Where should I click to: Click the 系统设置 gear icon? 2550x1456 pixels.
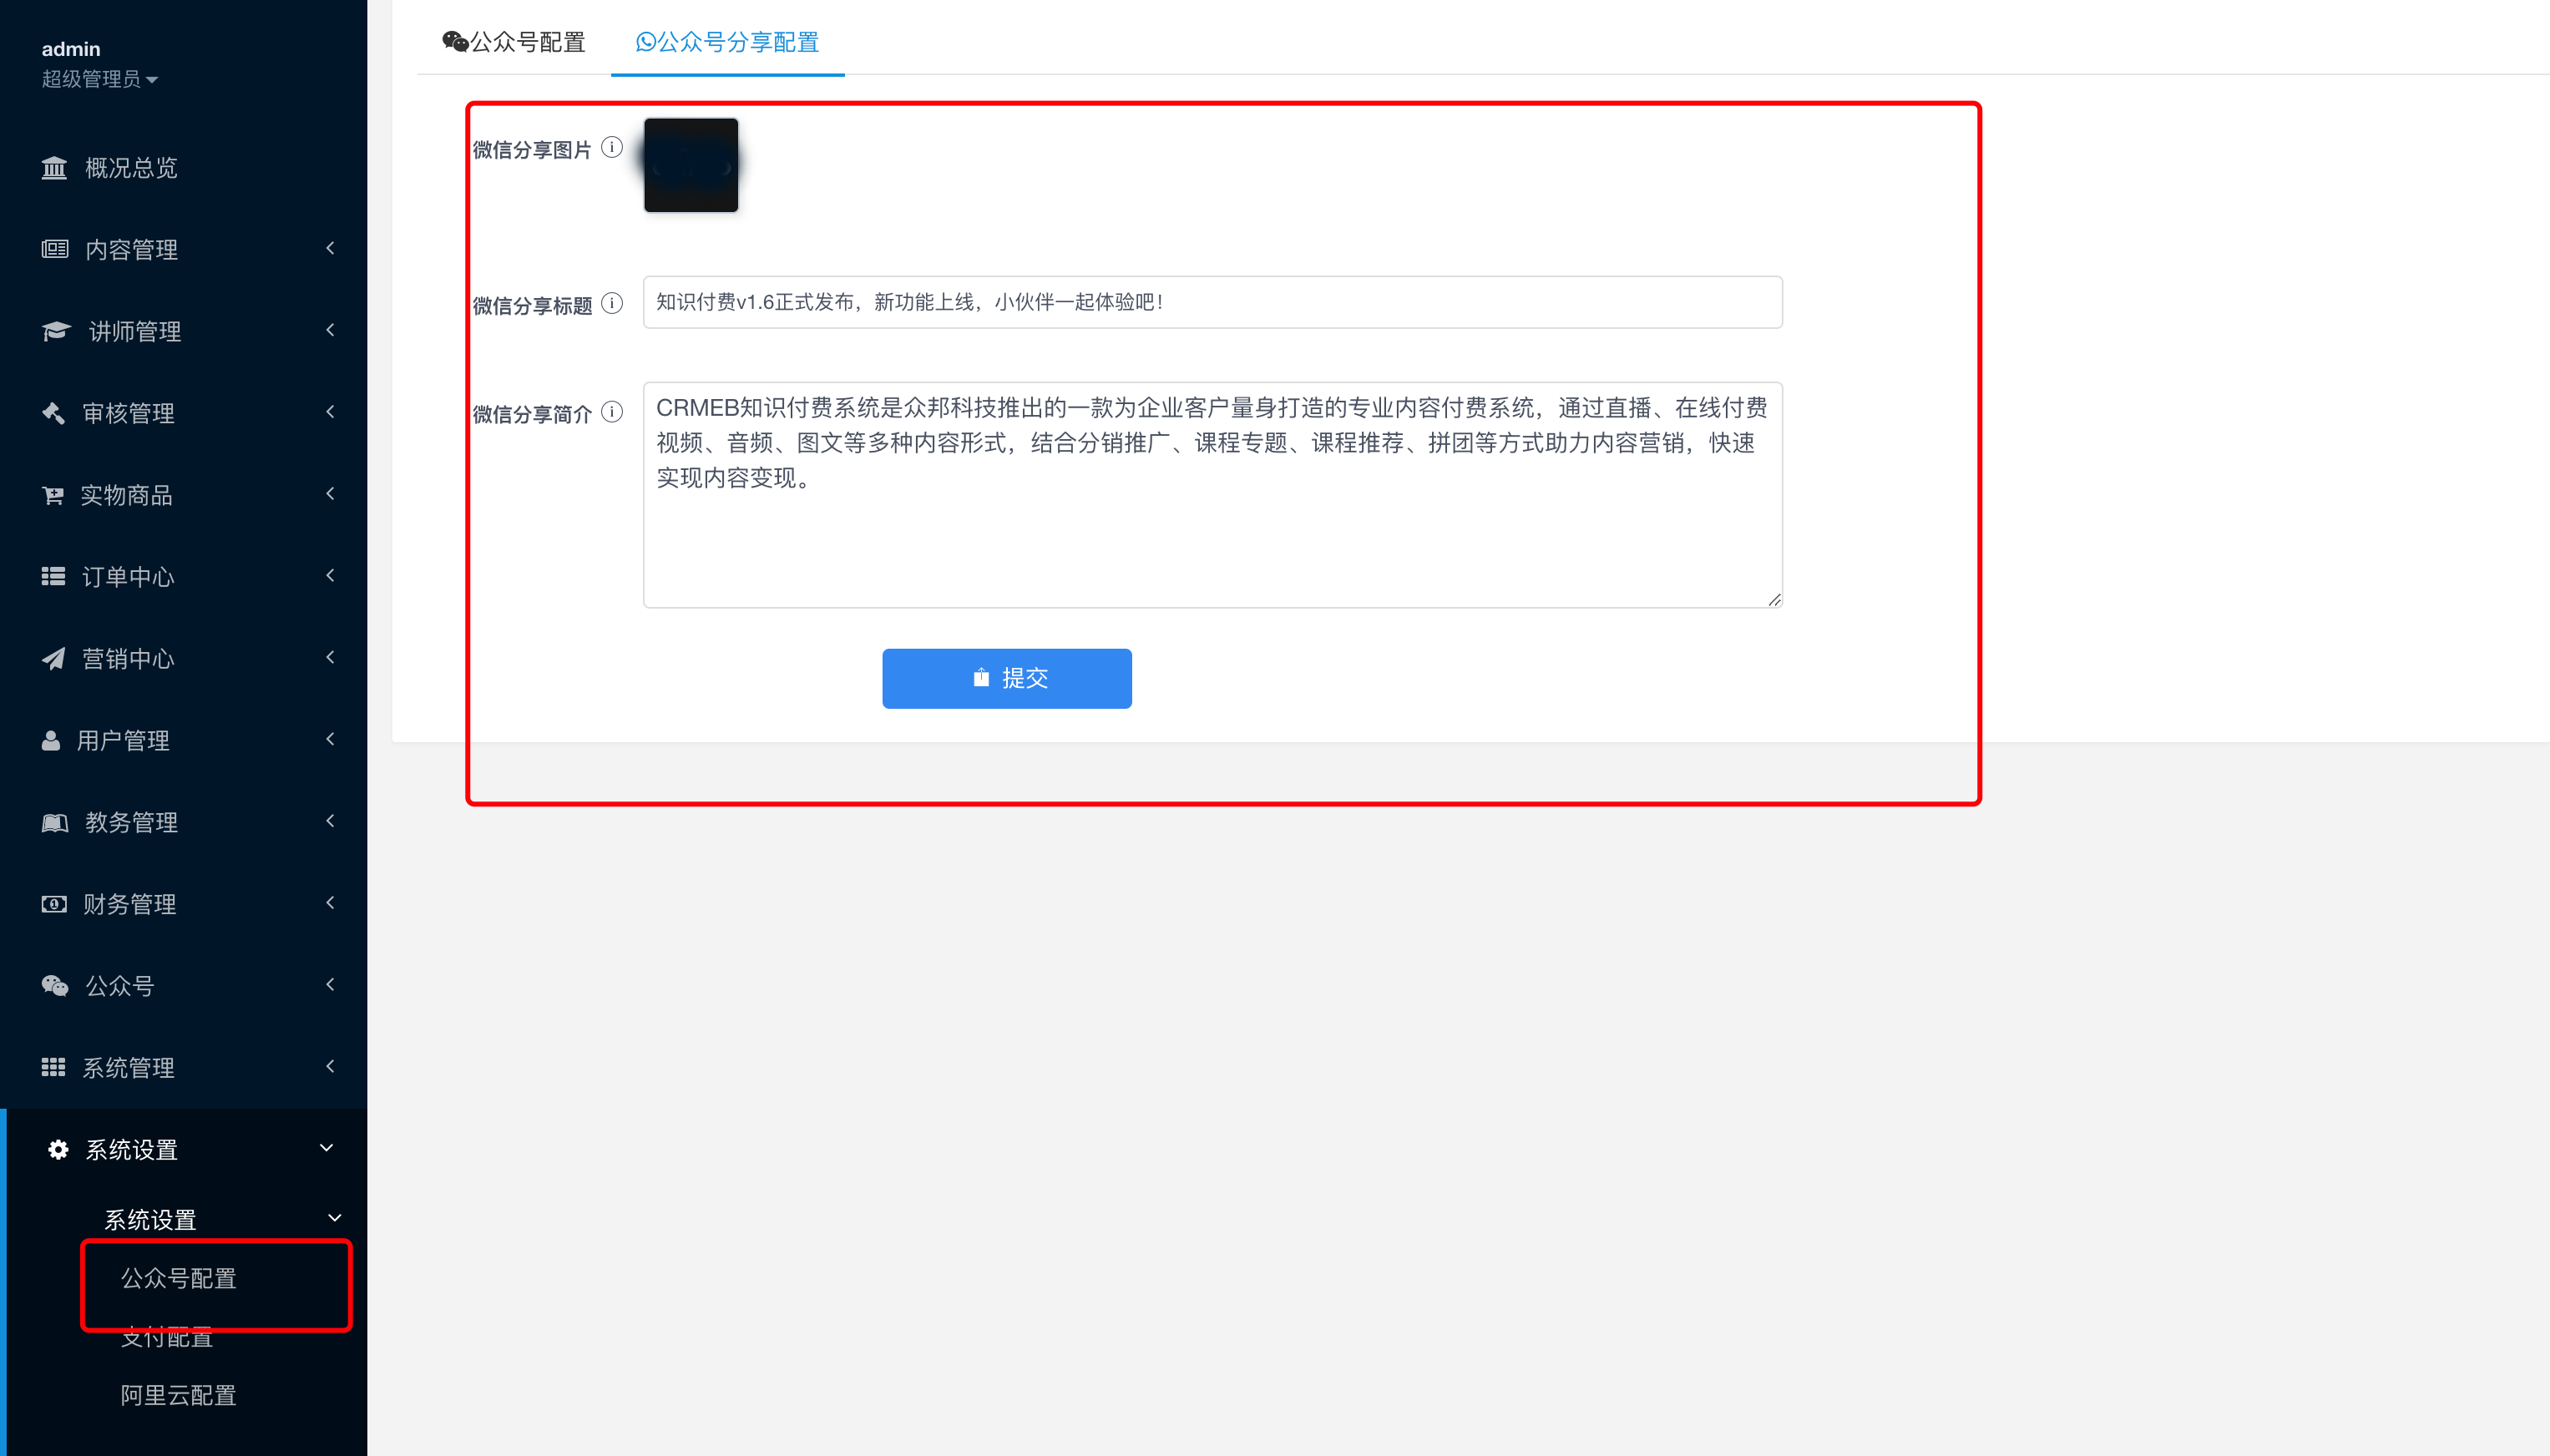(x=58, y=1149)
